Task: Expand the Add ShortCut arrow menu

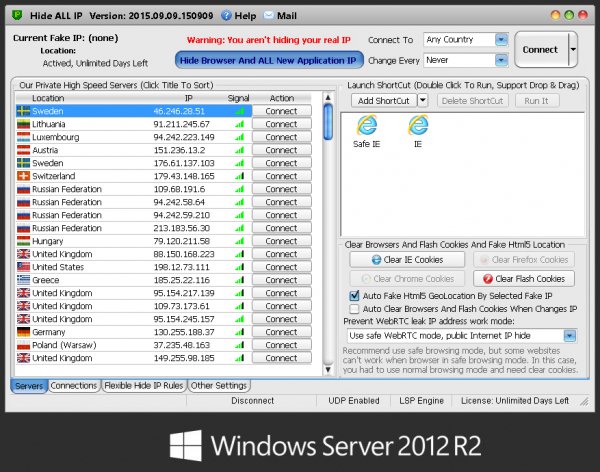Action: 422,101
